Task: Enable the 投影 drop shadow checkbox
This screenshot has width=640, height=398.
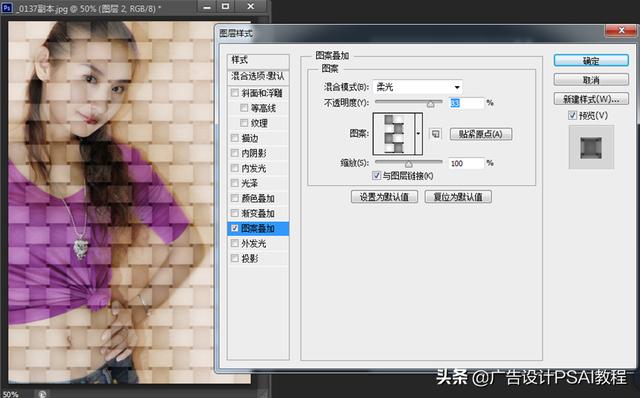Action: point(235,258)
